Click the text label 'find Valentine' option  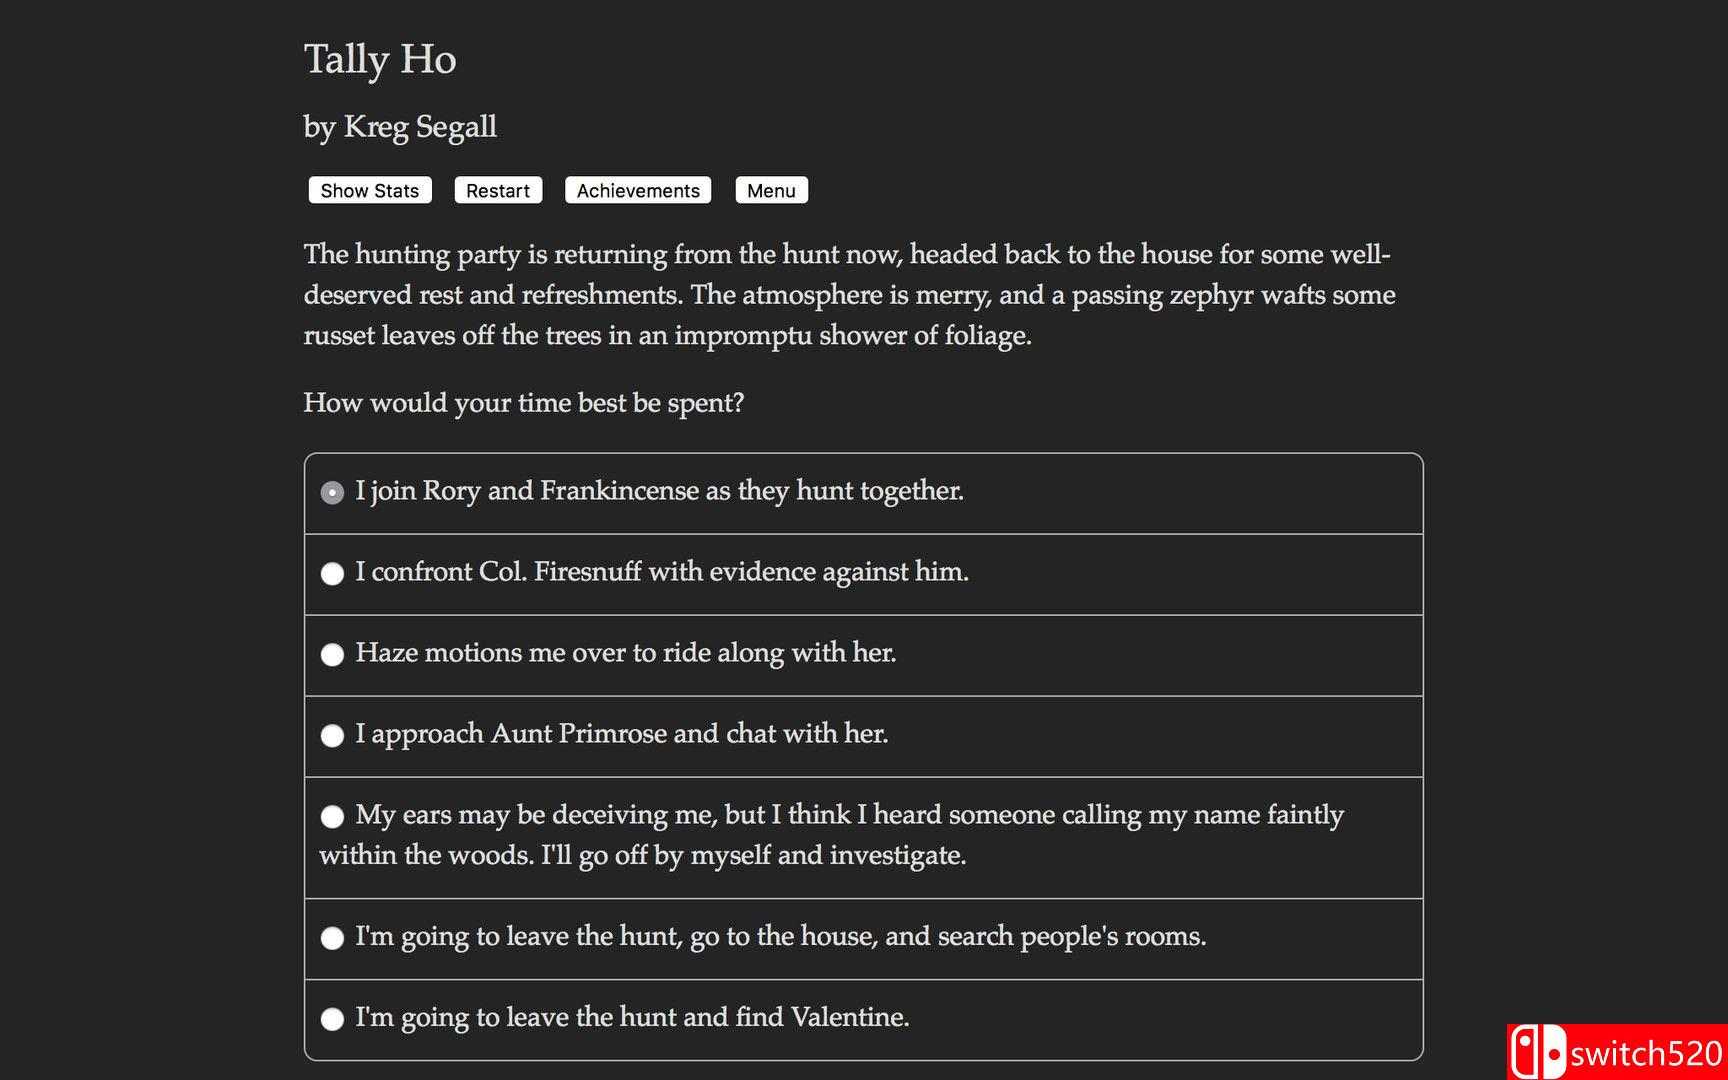click(632, 1017)
